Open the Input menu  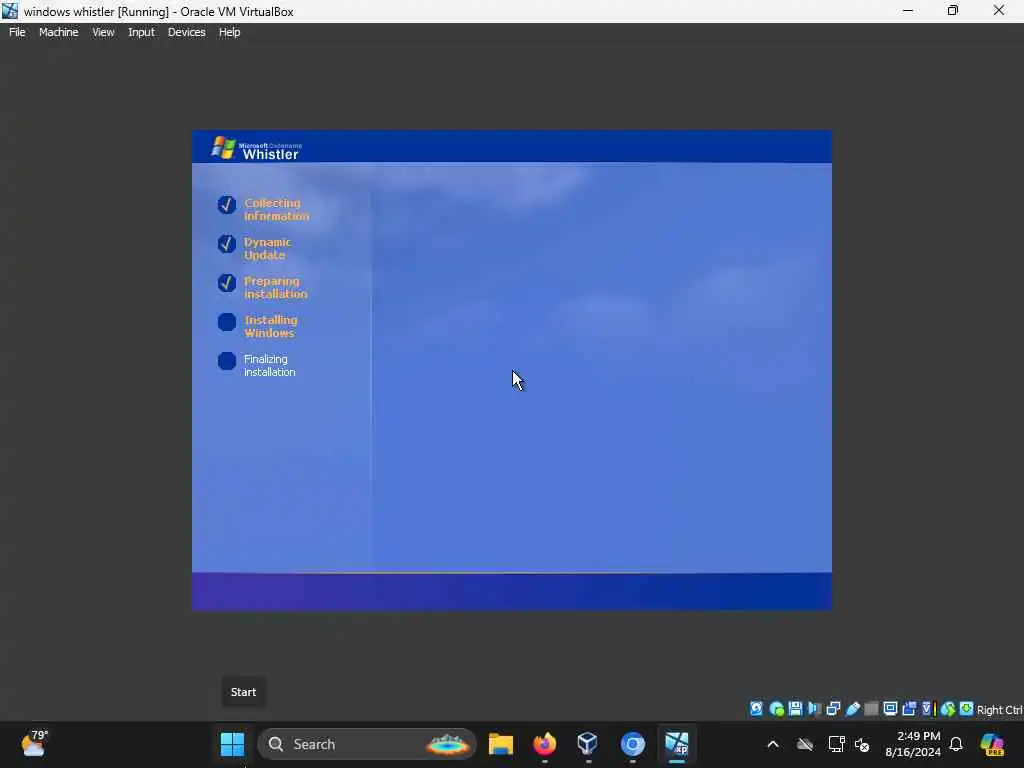(141, 32)
